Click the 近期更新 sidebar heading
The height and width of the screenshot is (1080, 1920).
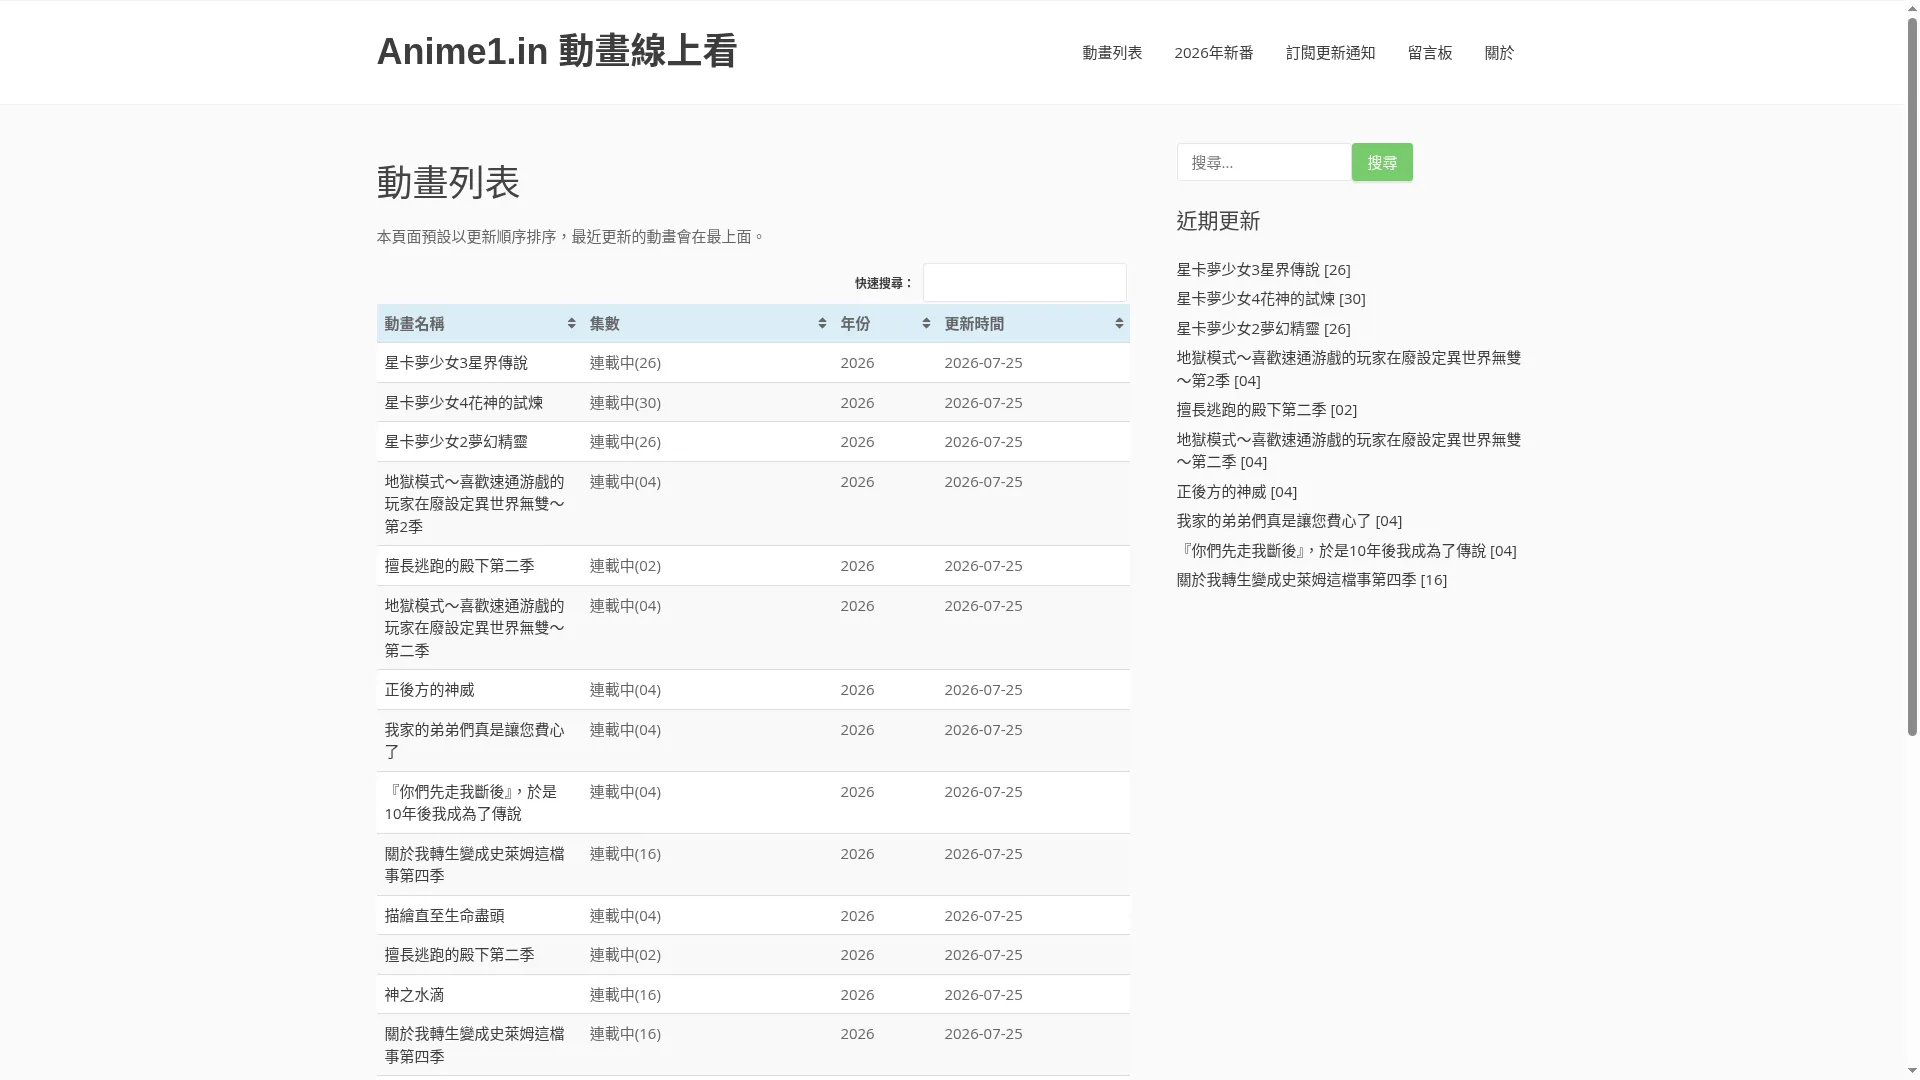(1219, 221)
